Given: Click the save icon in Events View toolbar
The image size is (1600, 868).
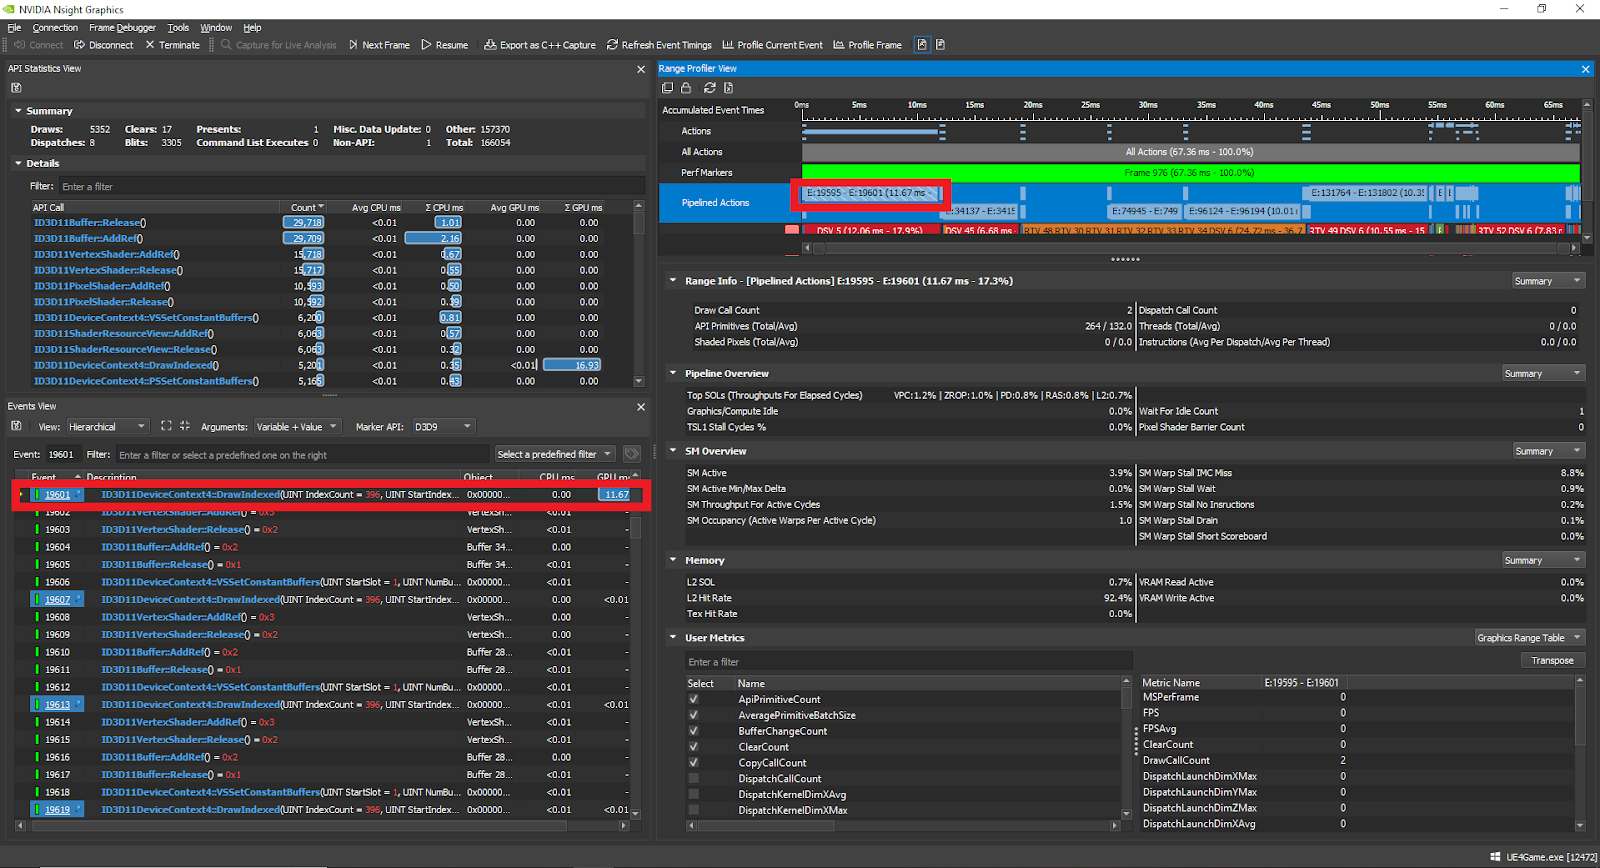Looking at the screenshot, I should 16,426.
